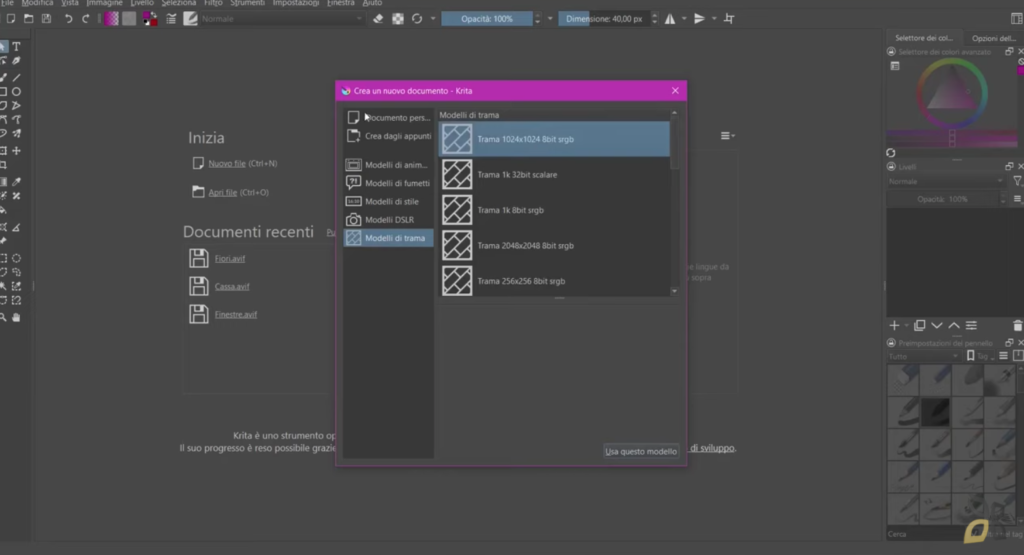The height and width of the screenshot is (555, 1024).
Task: Click the Save toolbar icon
Action: [x=46, y=18]
